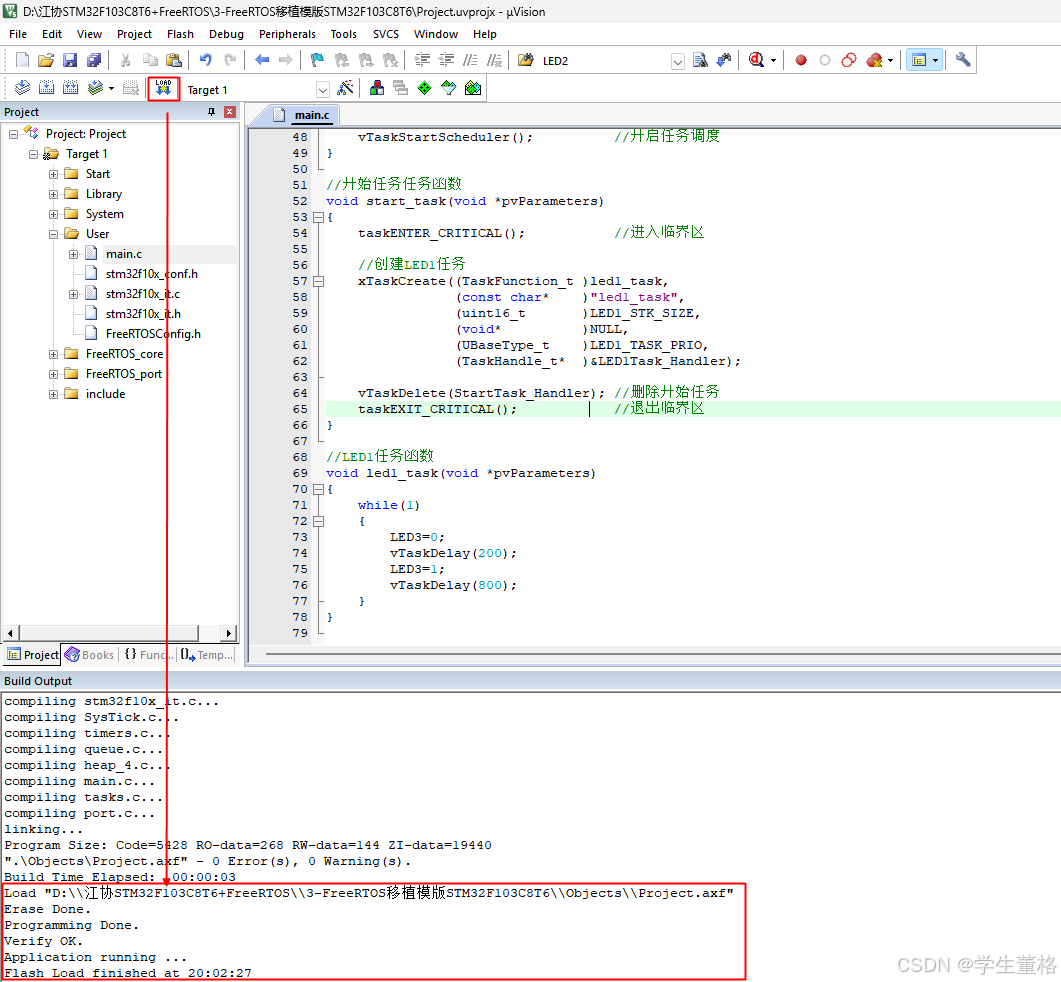Open the Target 1 selector dropdown
The height and width of the screenshot is (982, 1061).
point(323,89)
